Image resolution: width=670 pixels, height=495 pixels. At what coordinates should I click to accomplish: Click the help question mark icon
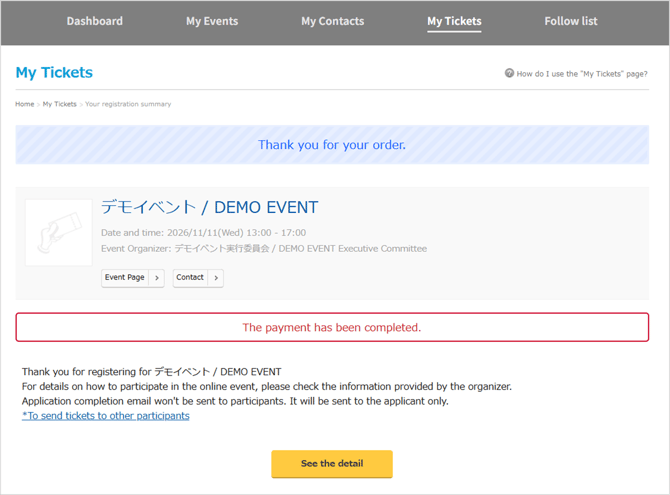509,73
